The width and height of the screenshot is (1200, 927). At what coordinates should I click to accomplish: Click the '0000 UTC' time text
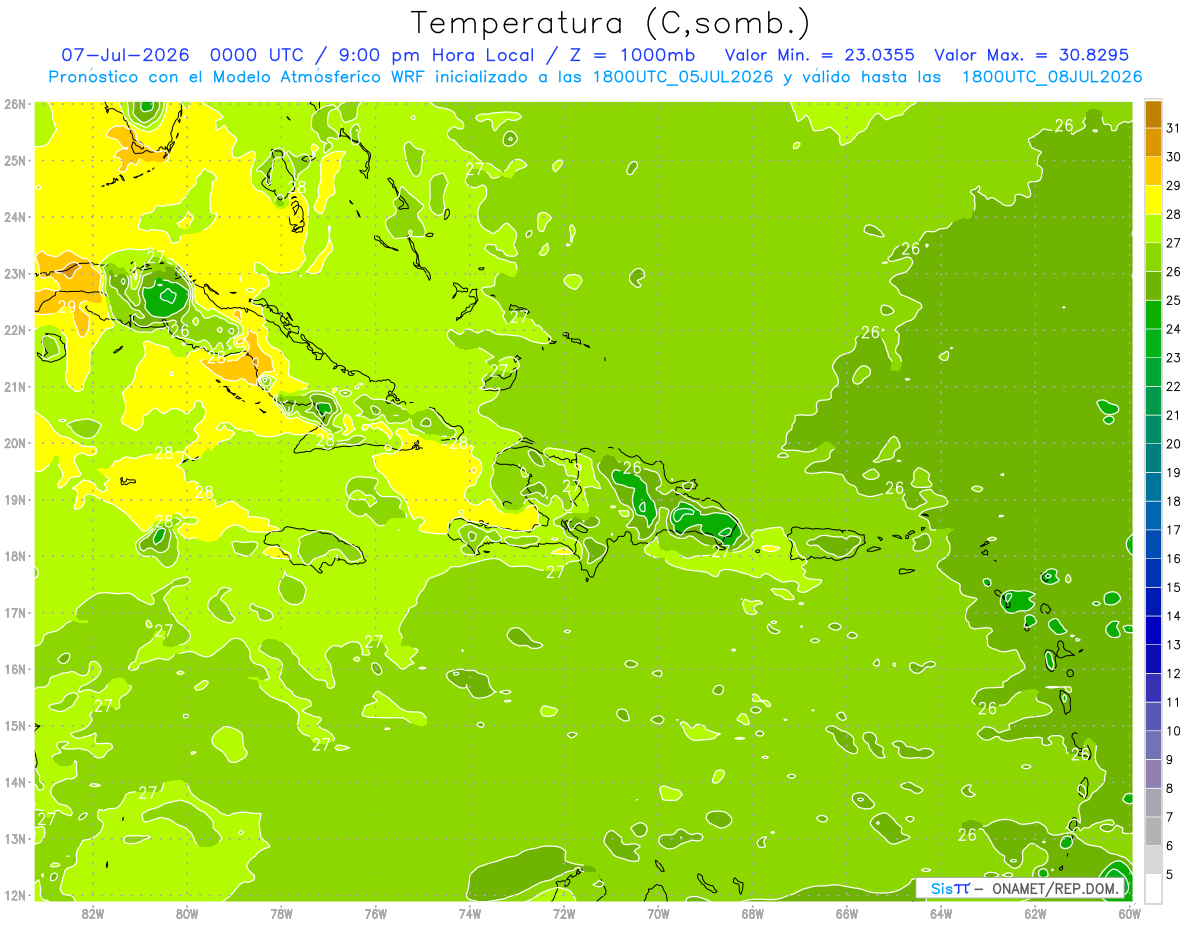pyautogui.click(x=257, y=55)
